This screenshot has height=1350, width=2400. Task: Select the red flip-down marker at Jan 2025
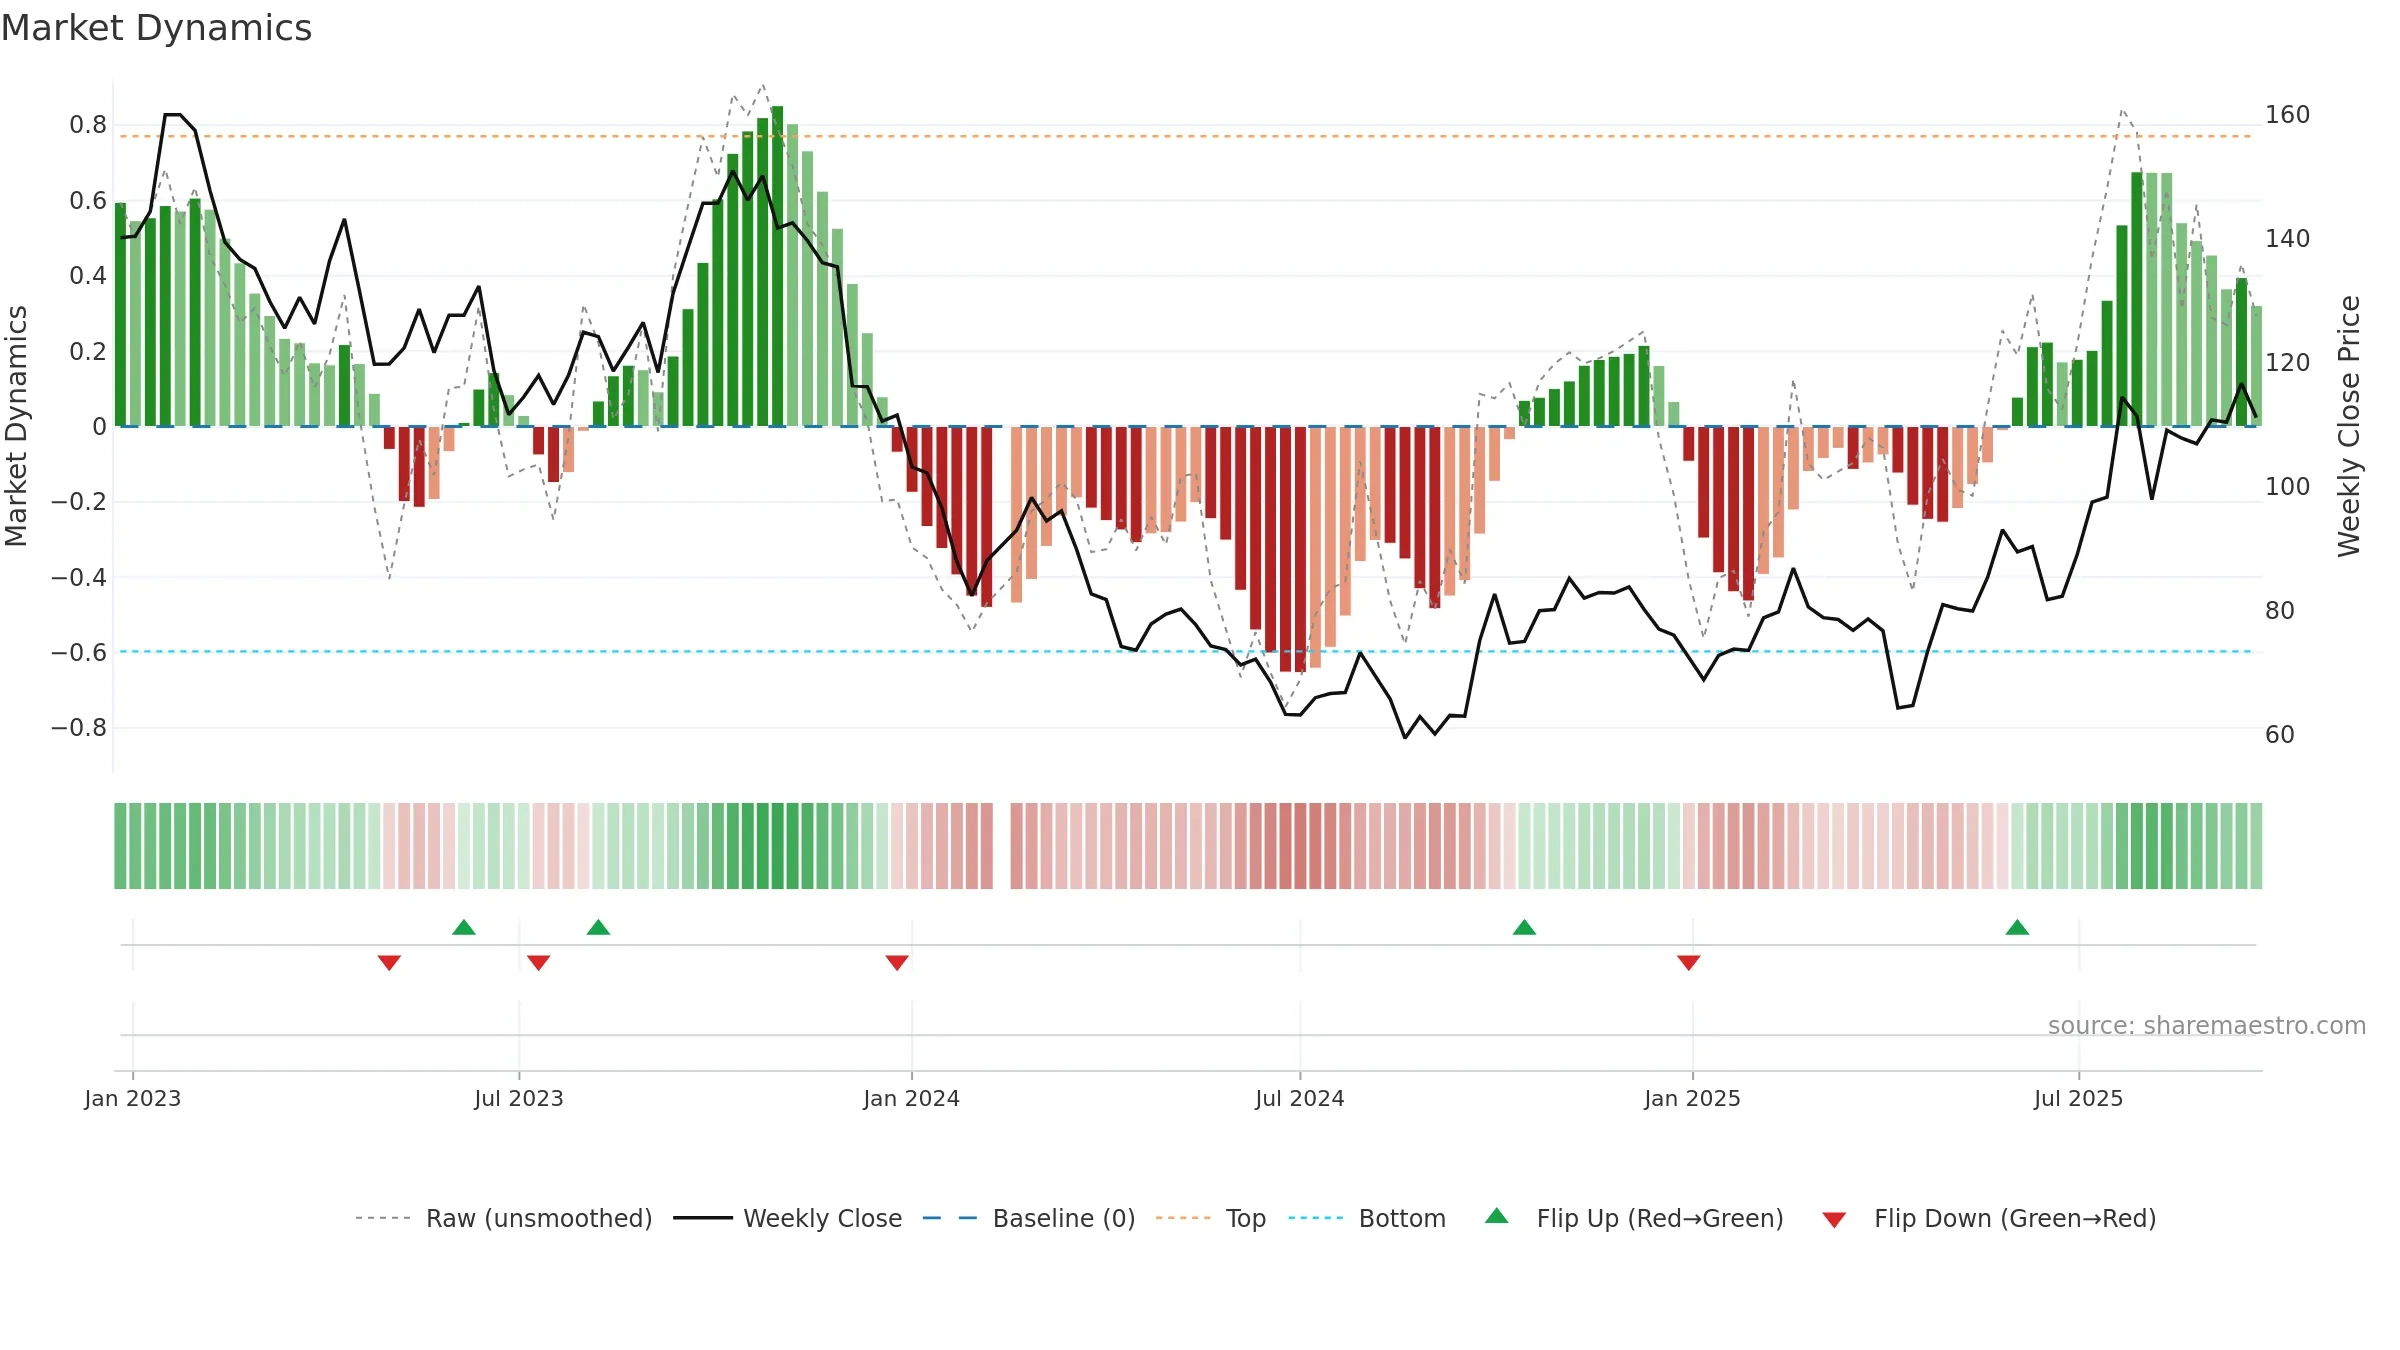pyautogui.click(x=1689, y=962)
